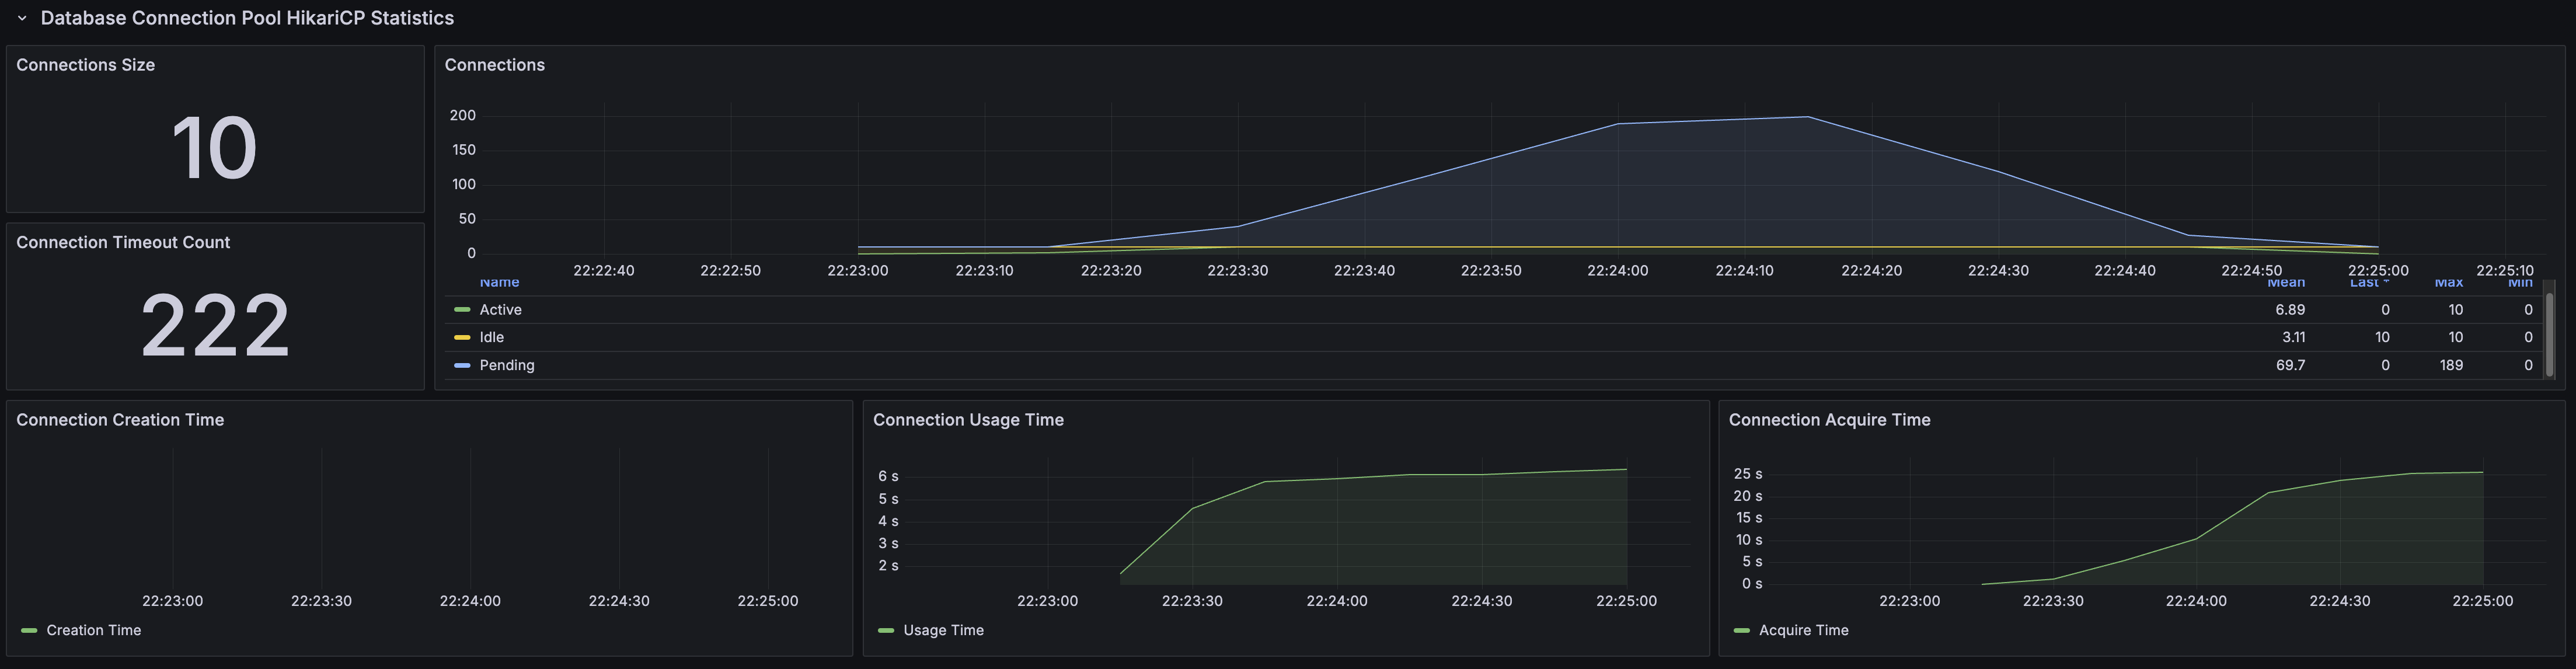Toggle the Acquire Time legend series label

tap(1803, 631)
